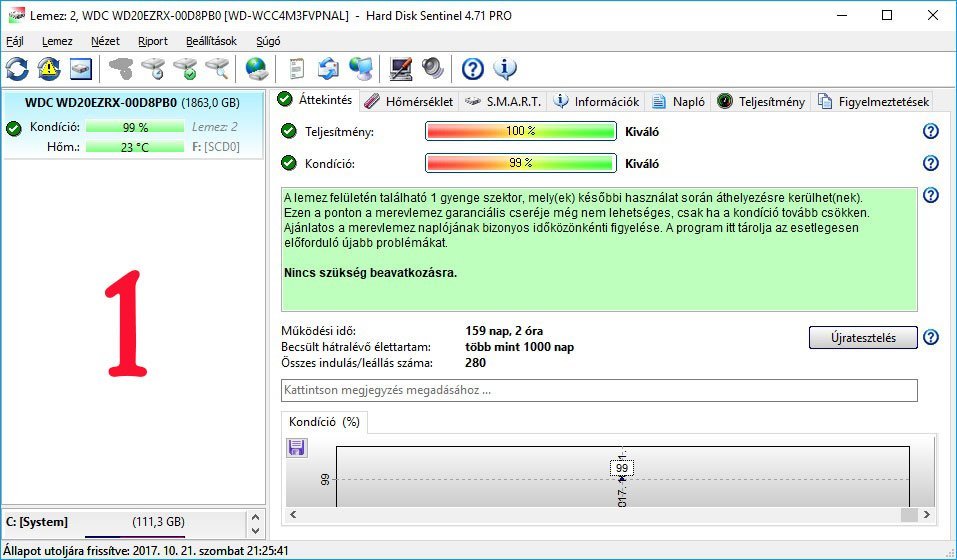Click the 99 % Kondíció gradient bar

[x=521, y=163]
